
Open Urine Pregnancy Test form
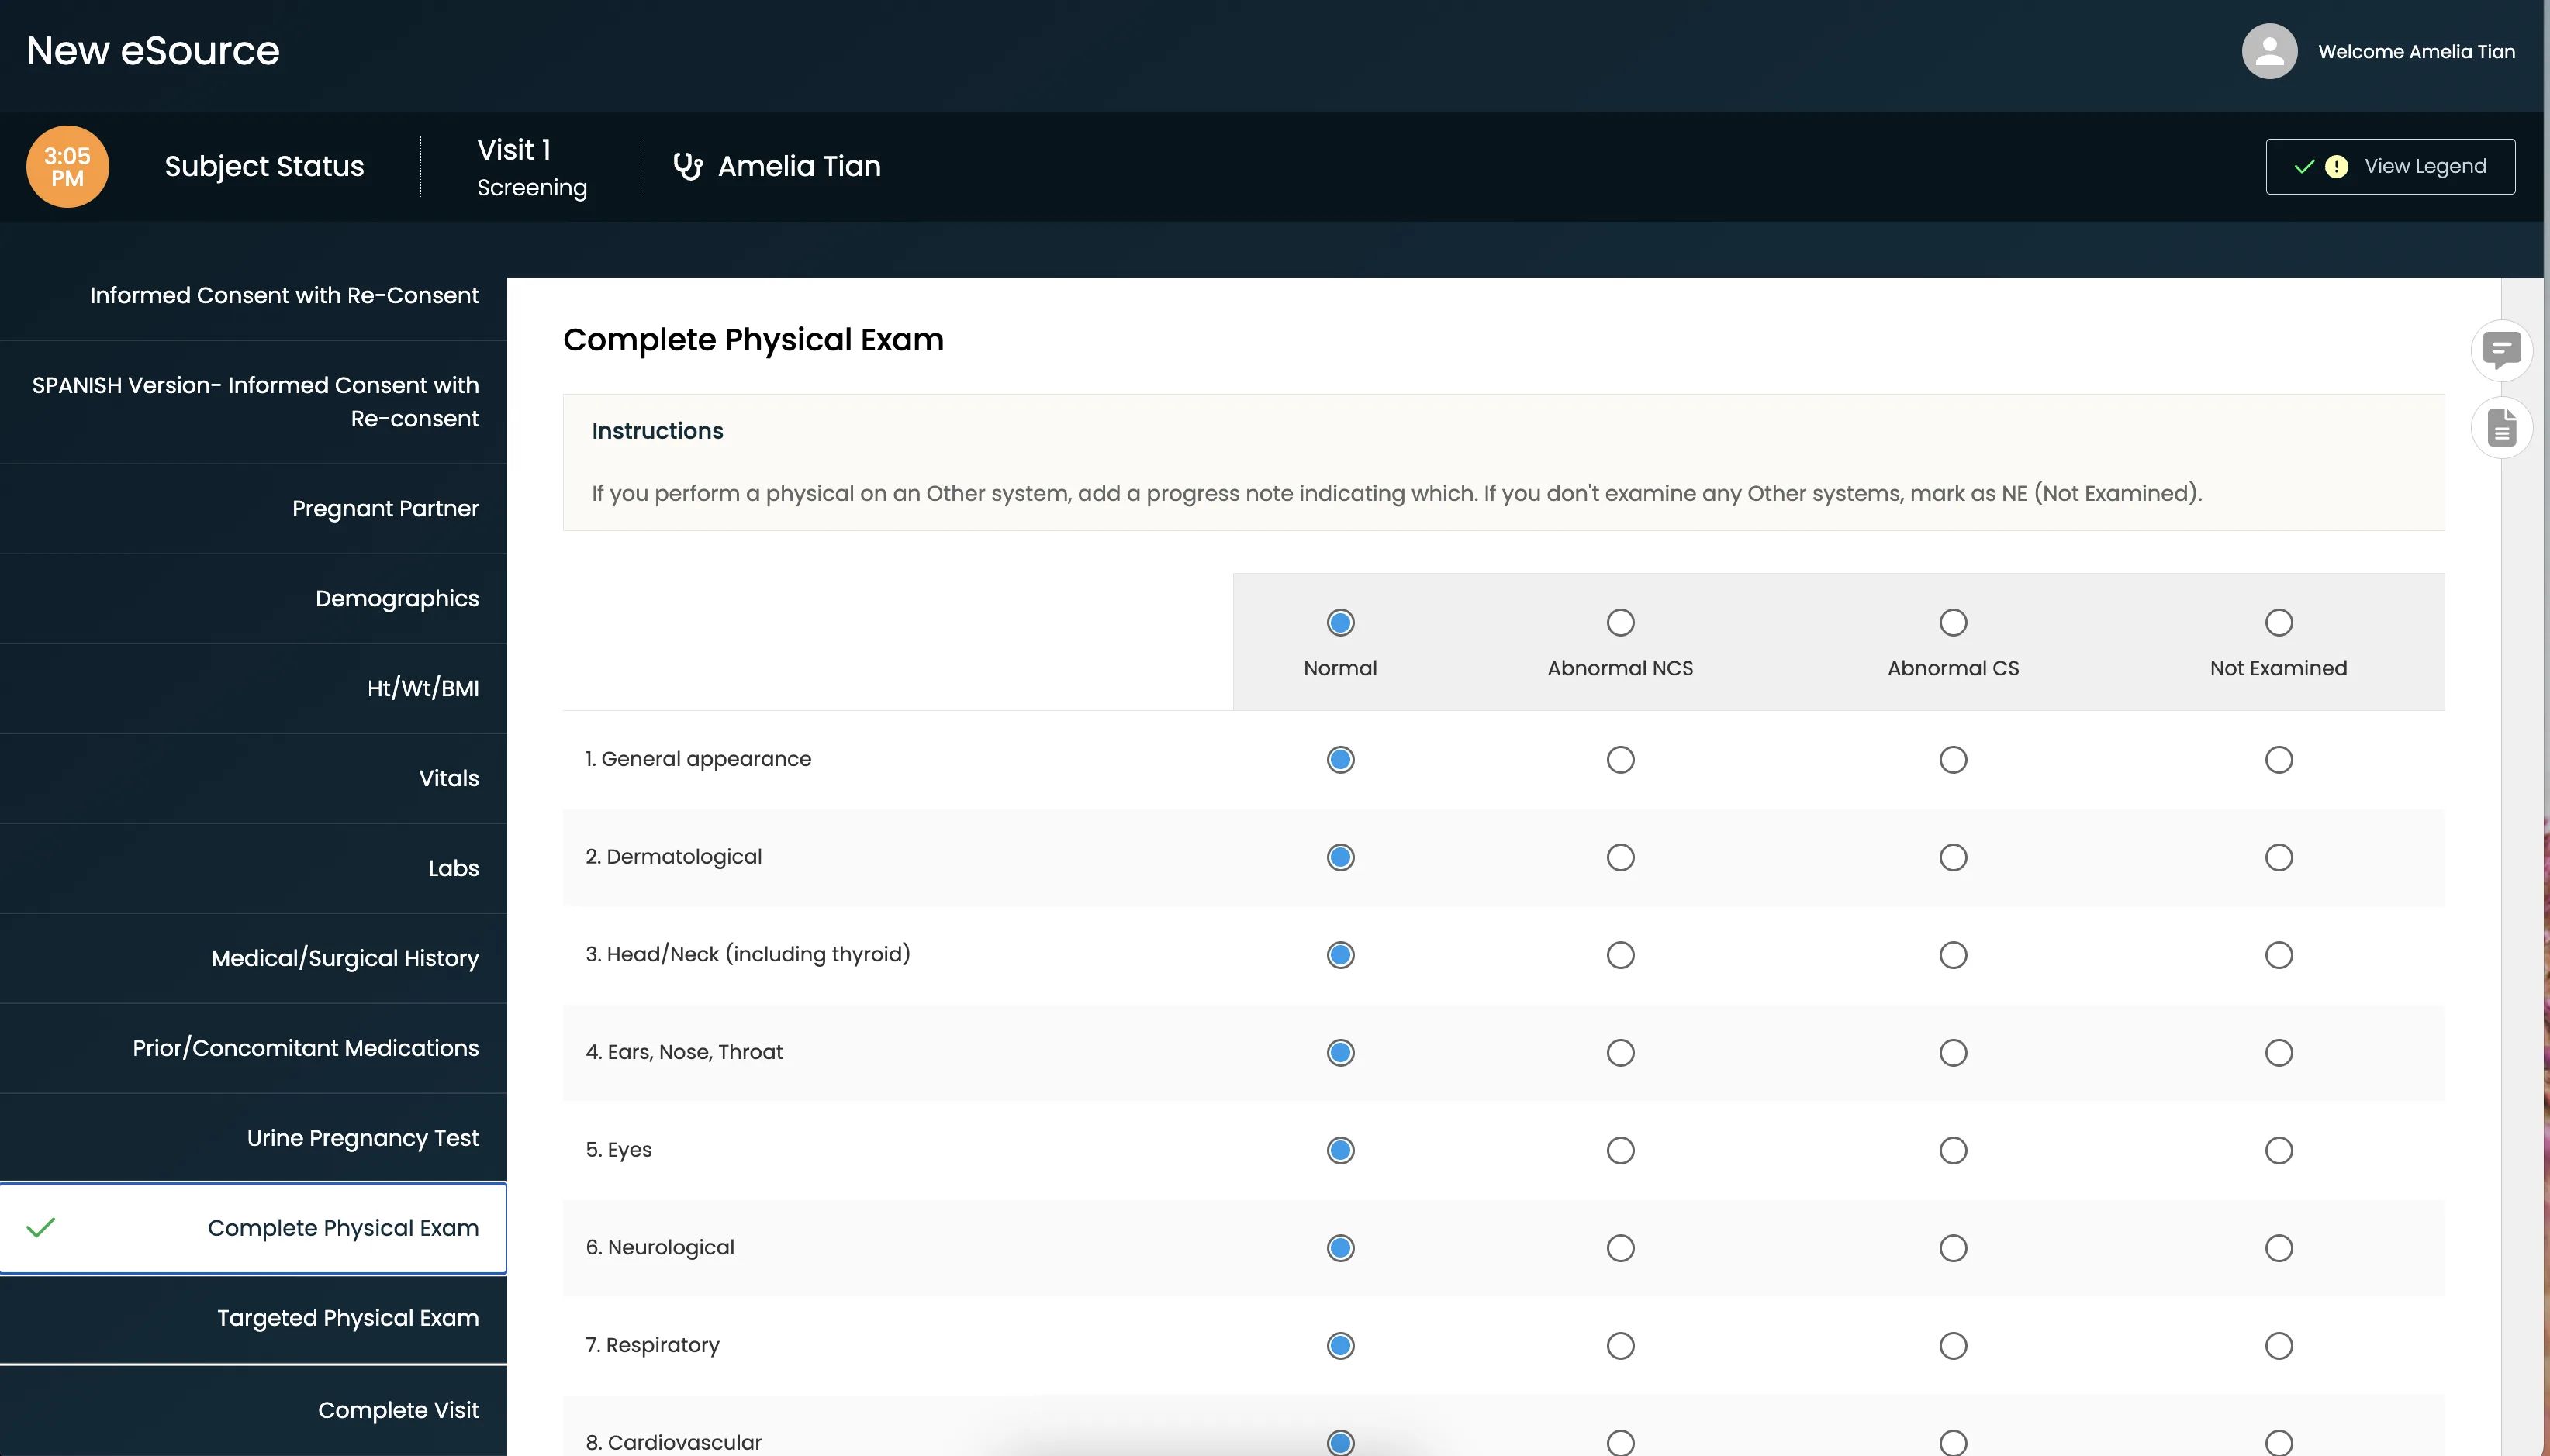(x=253, y=1138)
